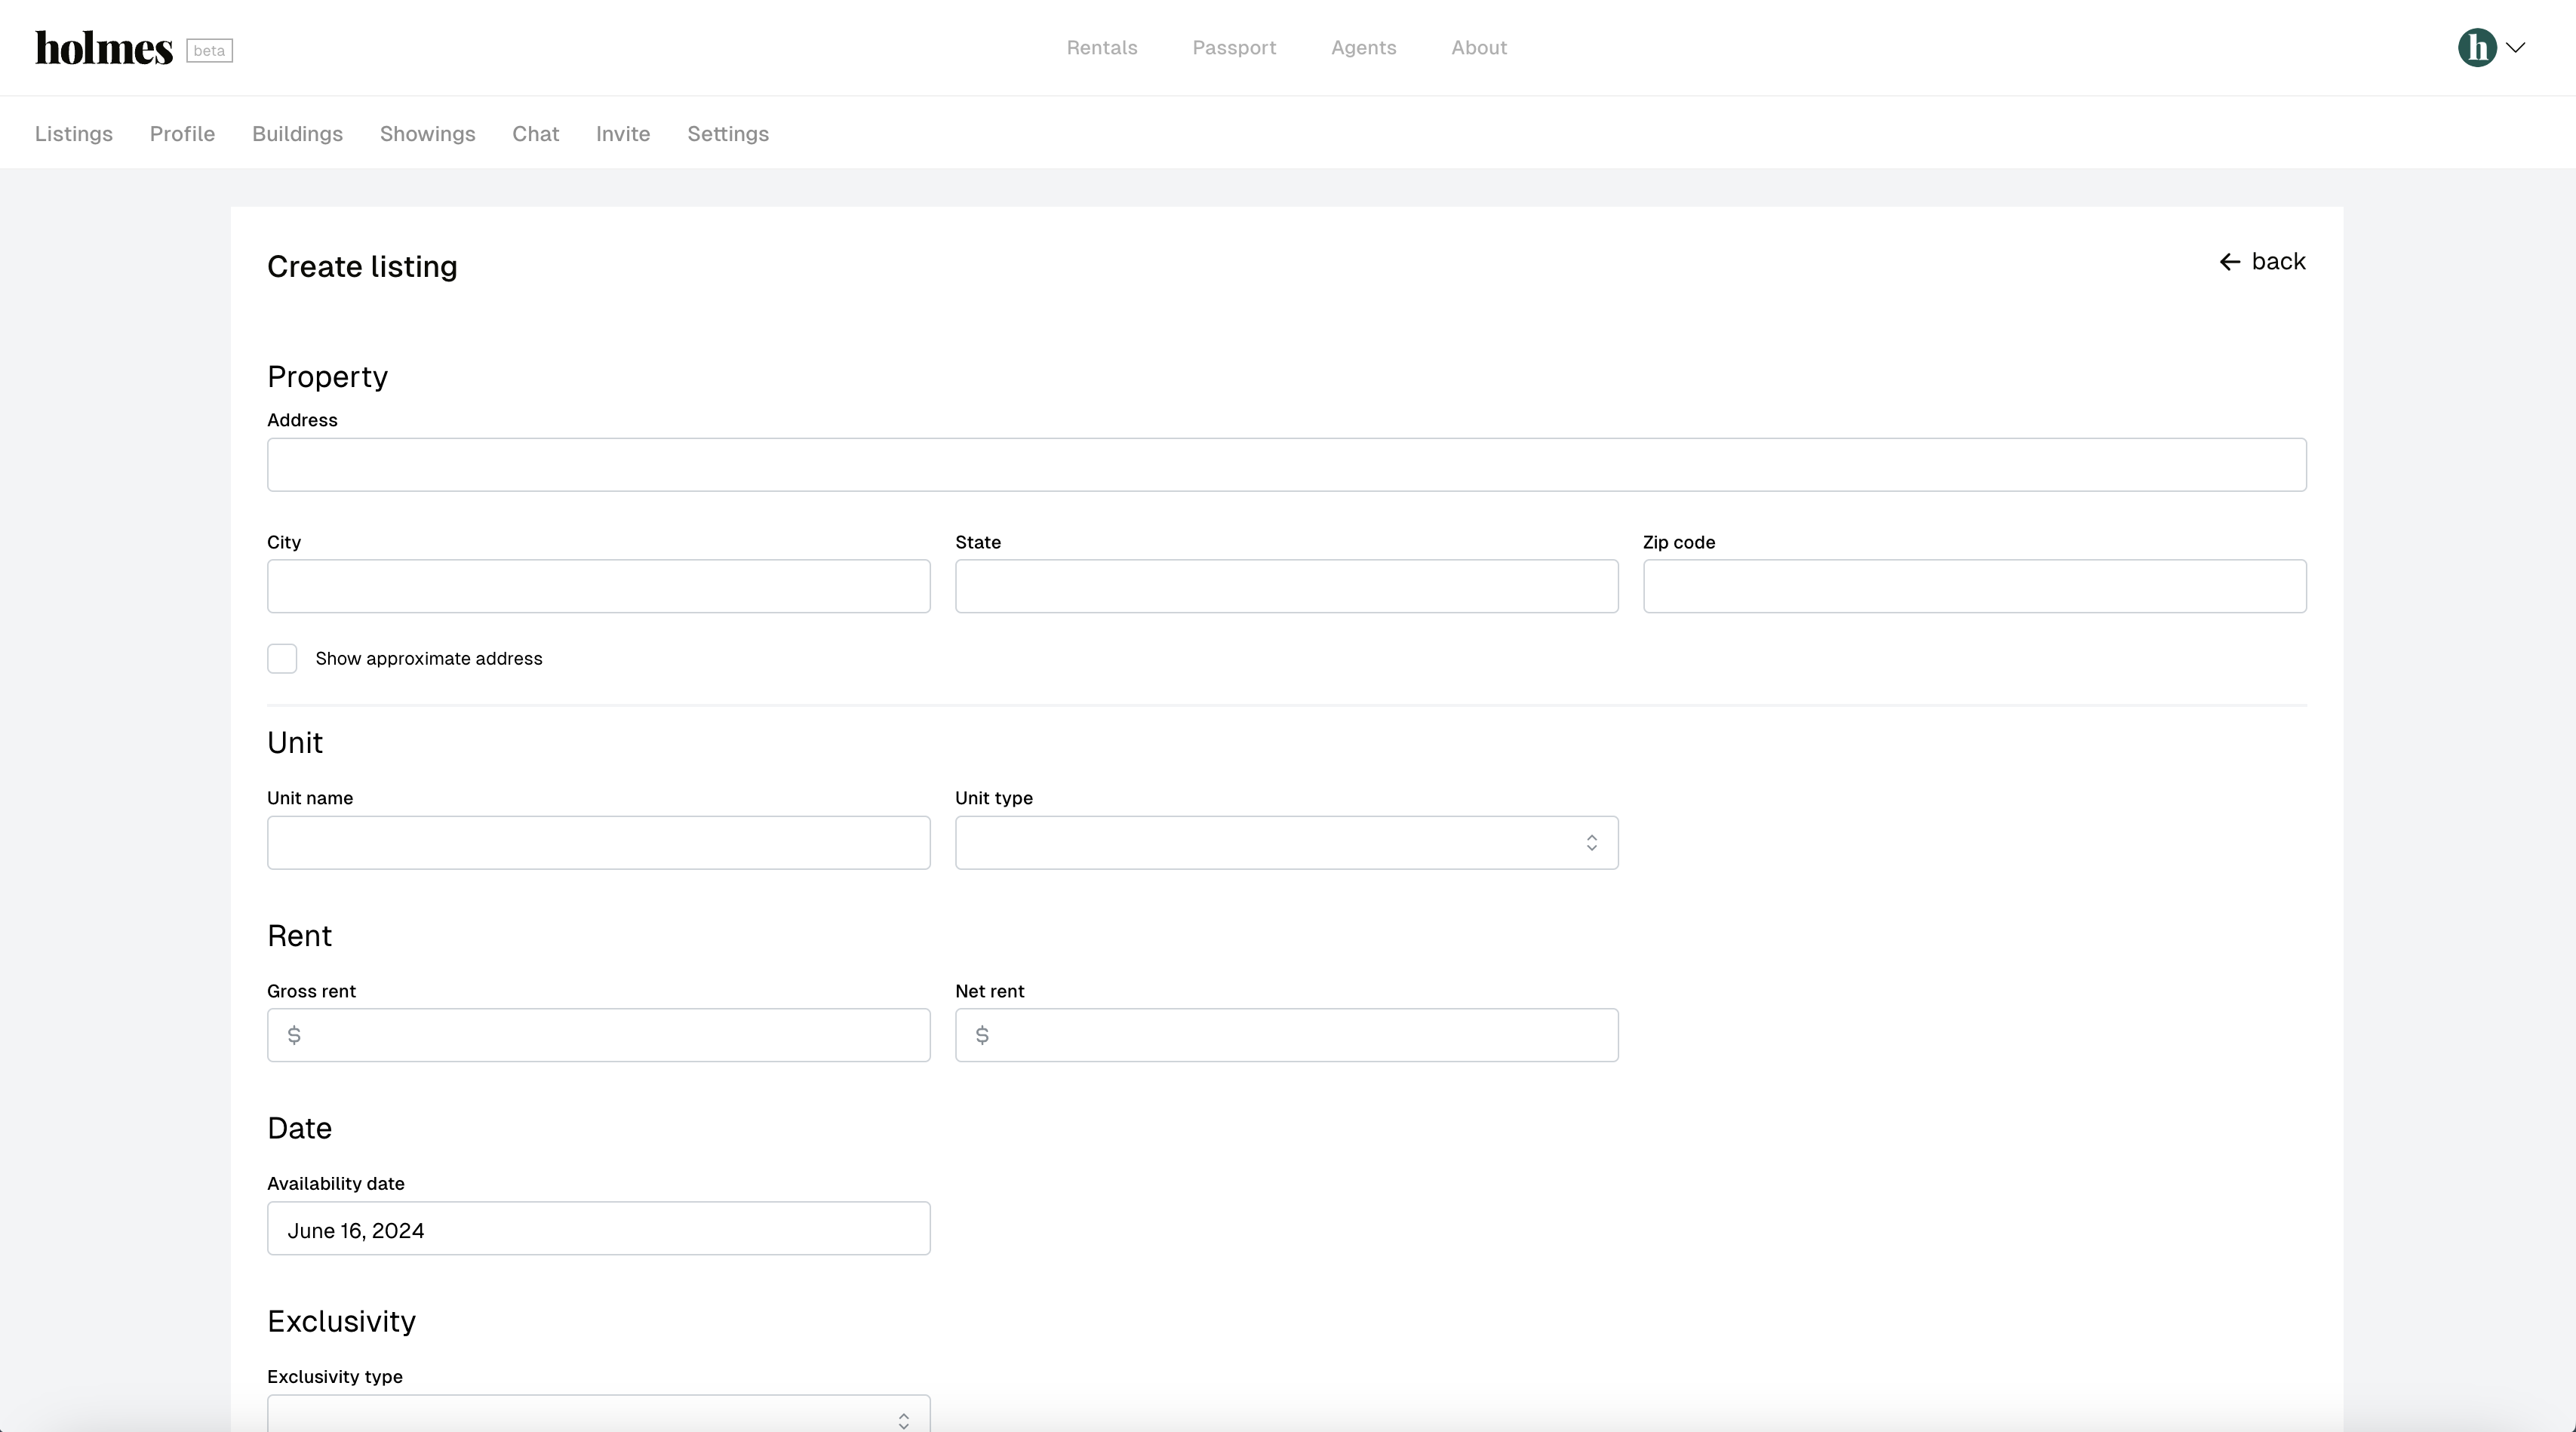Enable Show approximate address checkbox

282,658
